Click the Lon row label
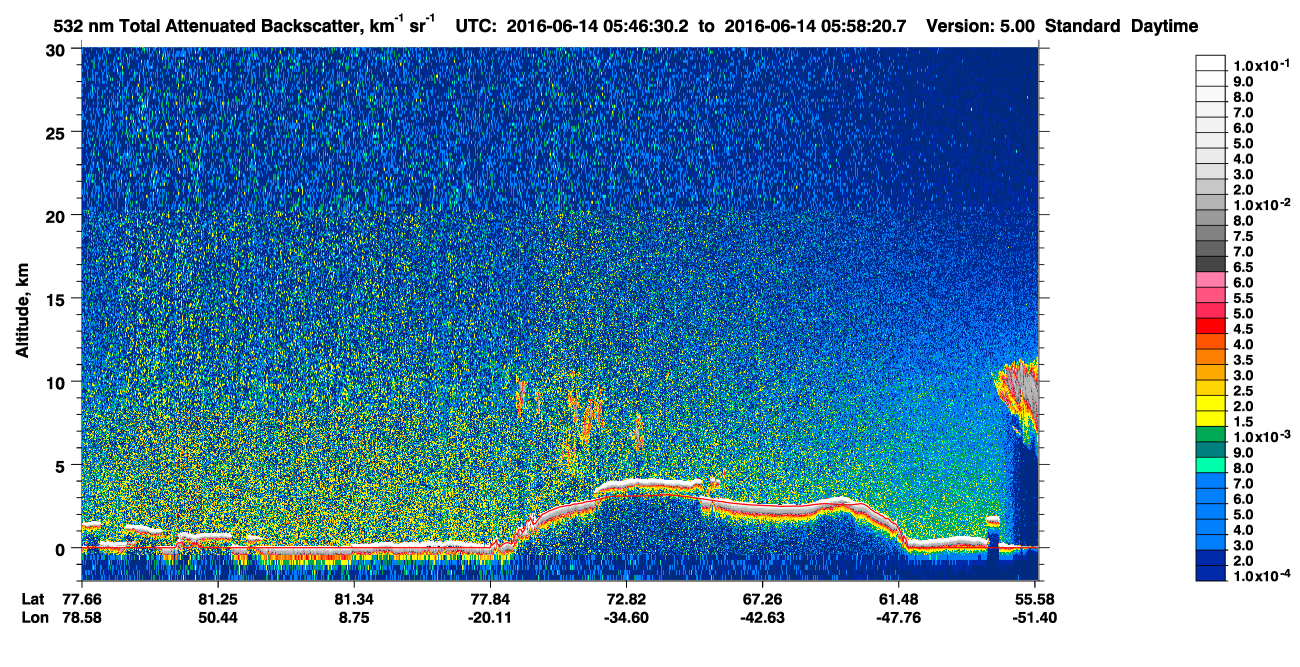1300x667 pixels. (33, 617)
